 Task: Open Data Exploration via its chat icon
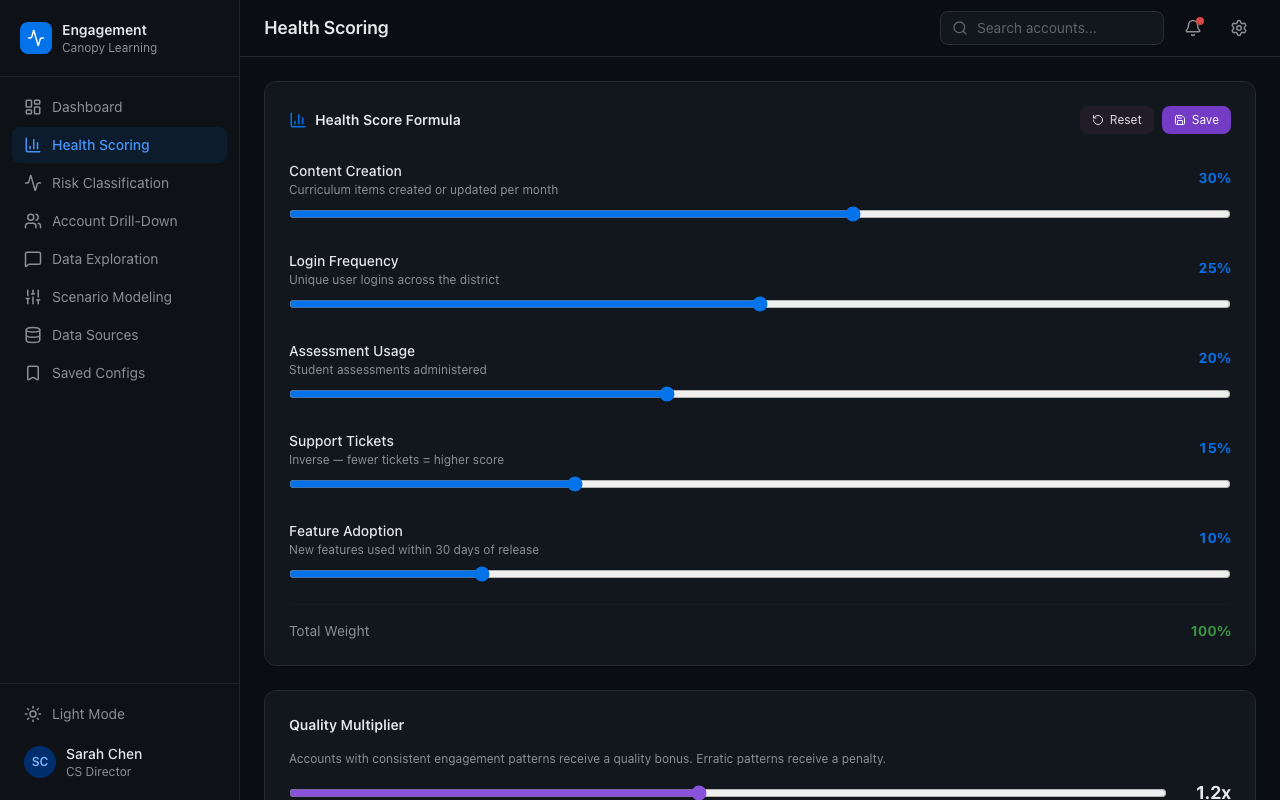tap(33, 258)
